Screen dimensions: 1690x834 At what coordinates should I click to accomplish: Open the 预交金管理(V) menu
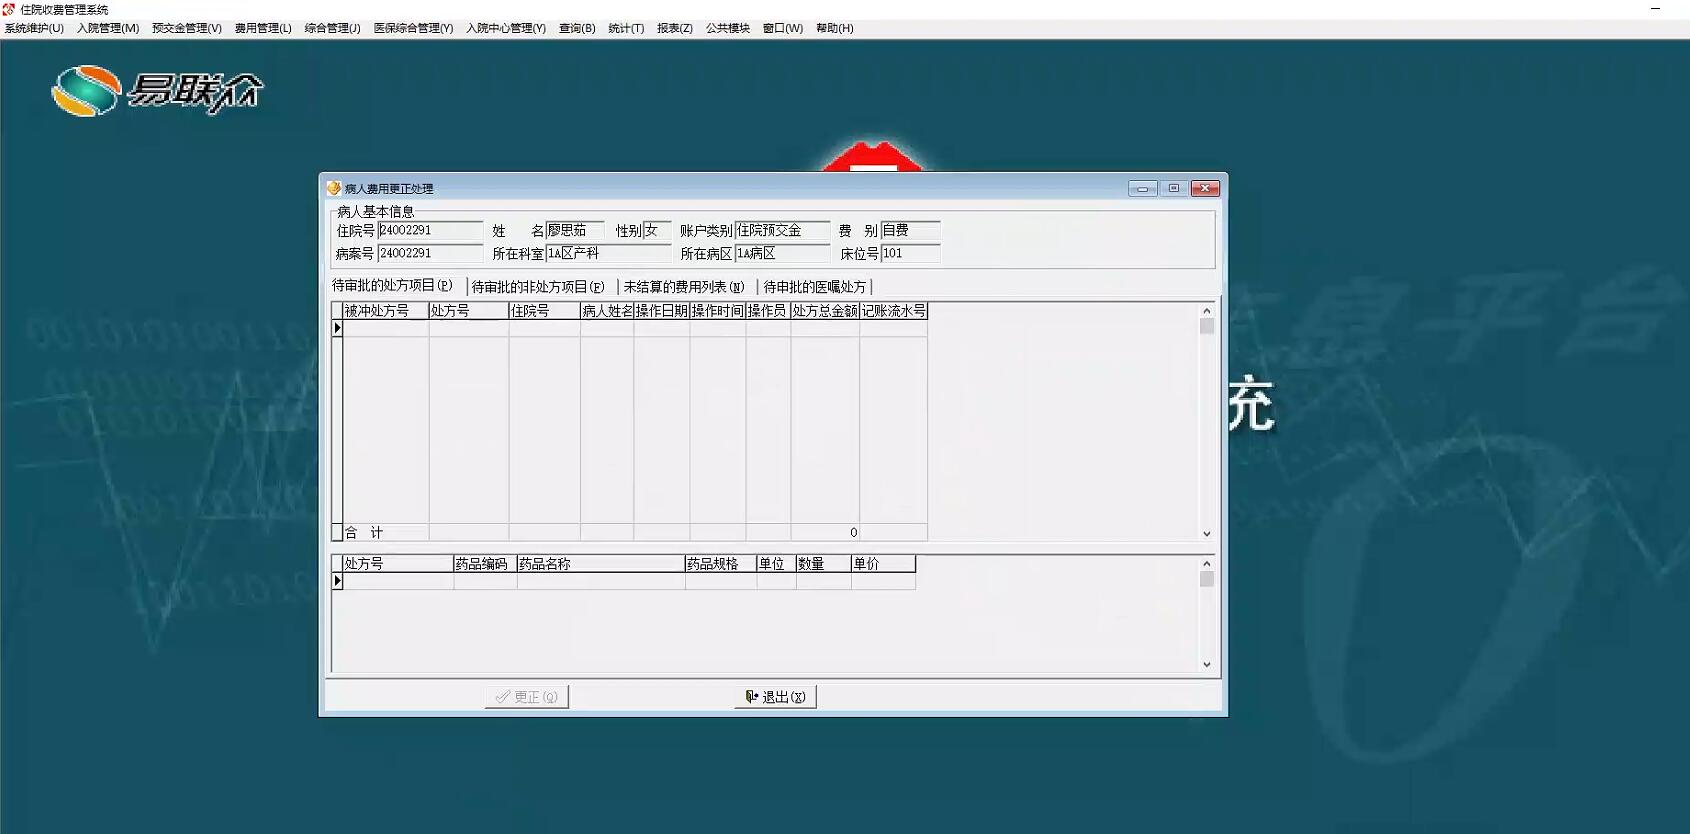tap(187, 28)
